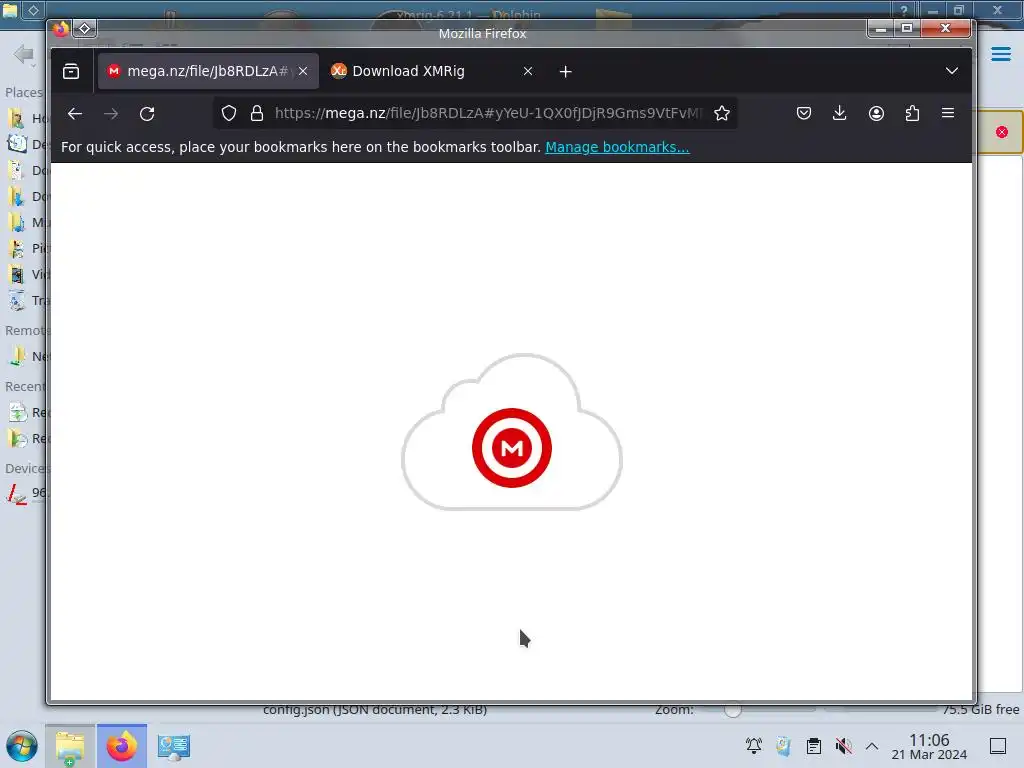Image resolution: width=1024 pixels, height=768 pixels.
Task: Select the Trash place in Dolphin sidebar
Action: [x=27, y=300]
